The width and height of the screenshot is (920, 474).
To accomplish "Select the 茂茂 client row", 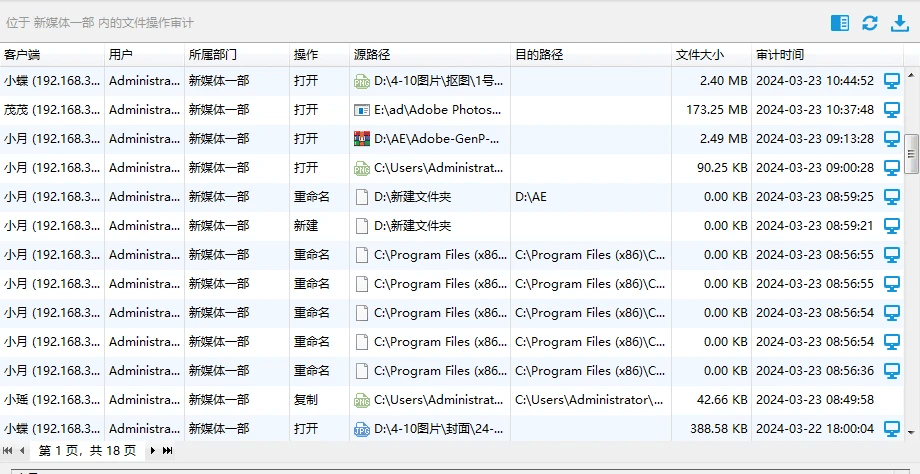I will tap(452, 110).
